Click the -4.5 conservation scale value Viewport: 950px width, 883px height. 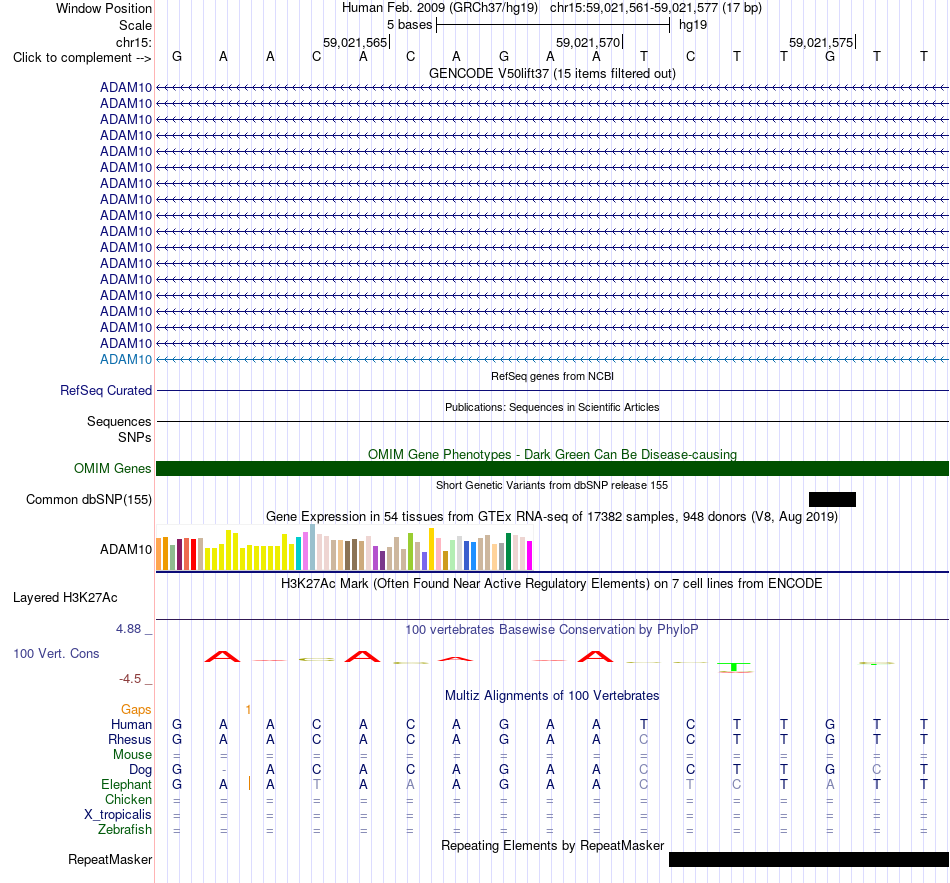pos(130,679)
